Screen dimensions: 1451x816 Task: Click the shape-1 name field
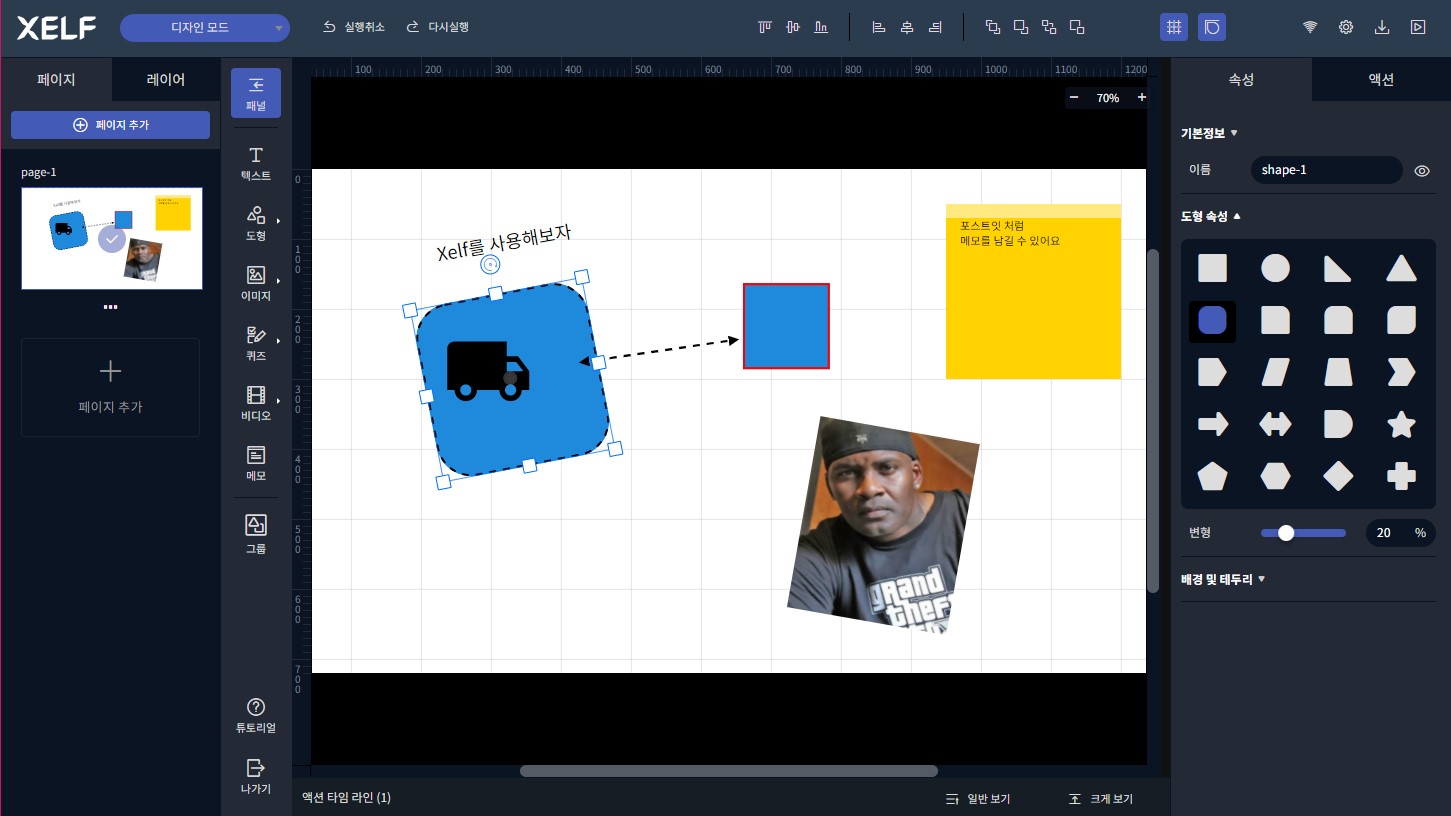1326,170
